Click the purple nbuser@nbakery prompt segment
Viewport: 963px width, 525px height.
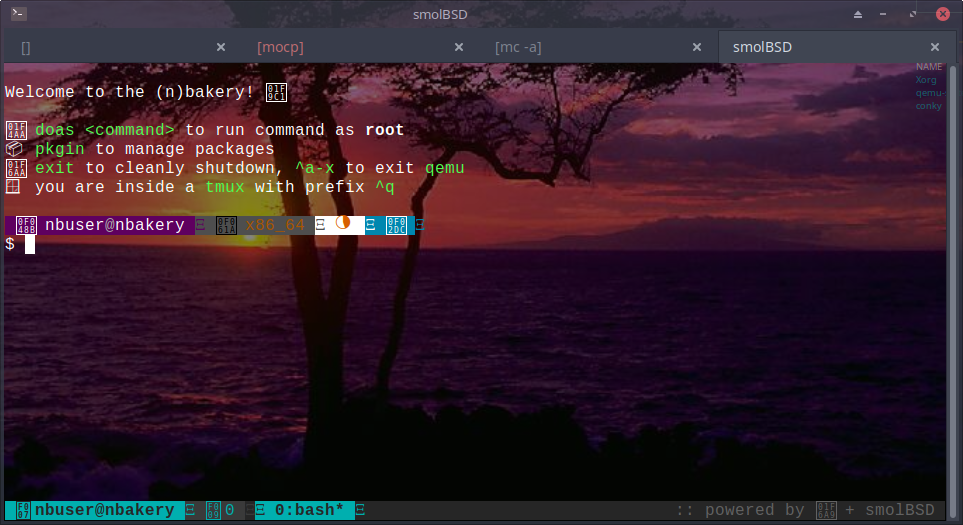(x=114, y=225)
